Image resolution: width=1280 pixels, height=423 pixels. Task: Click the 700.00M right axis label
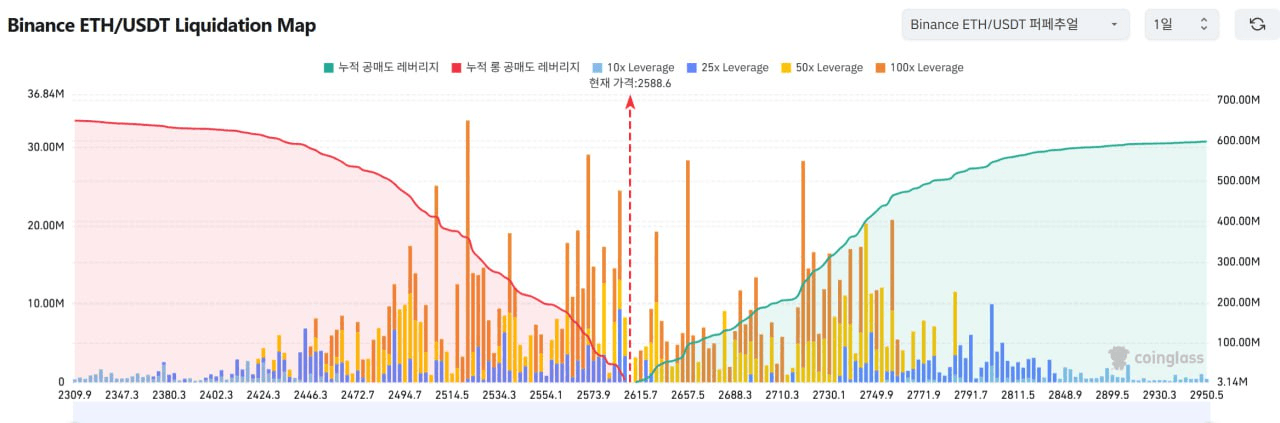[1238, 100]
